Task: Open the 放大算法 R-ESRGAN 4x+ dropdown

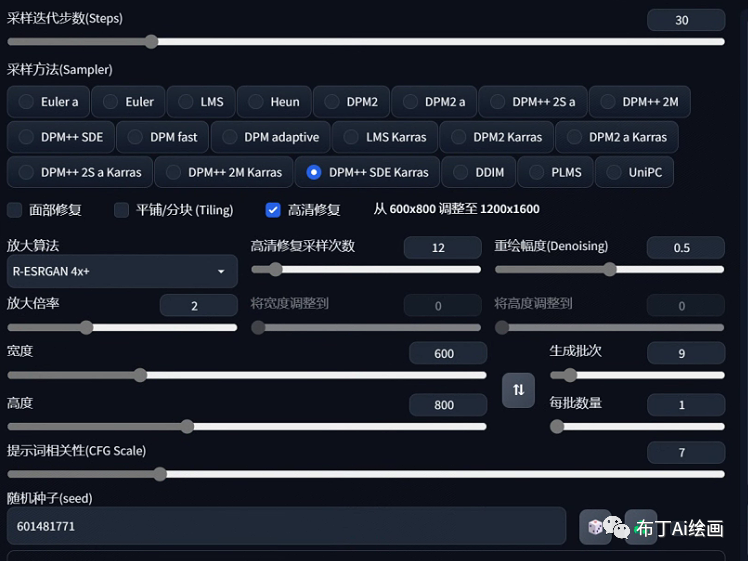Action: click(121, 271)
